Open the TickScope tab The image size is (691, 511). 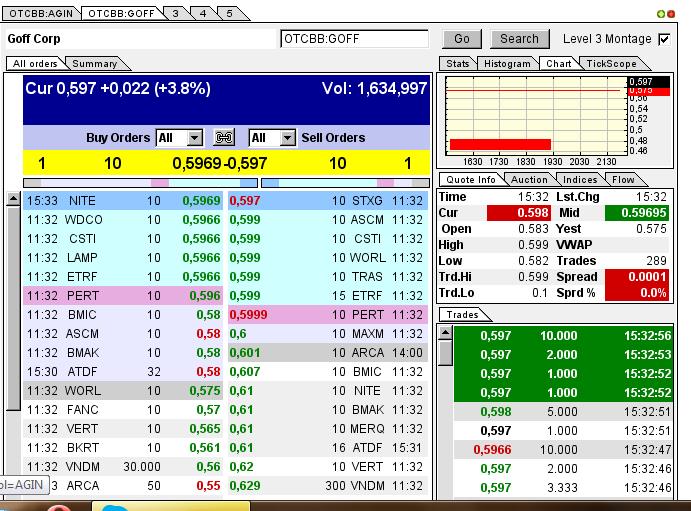[x=611, y=63]
